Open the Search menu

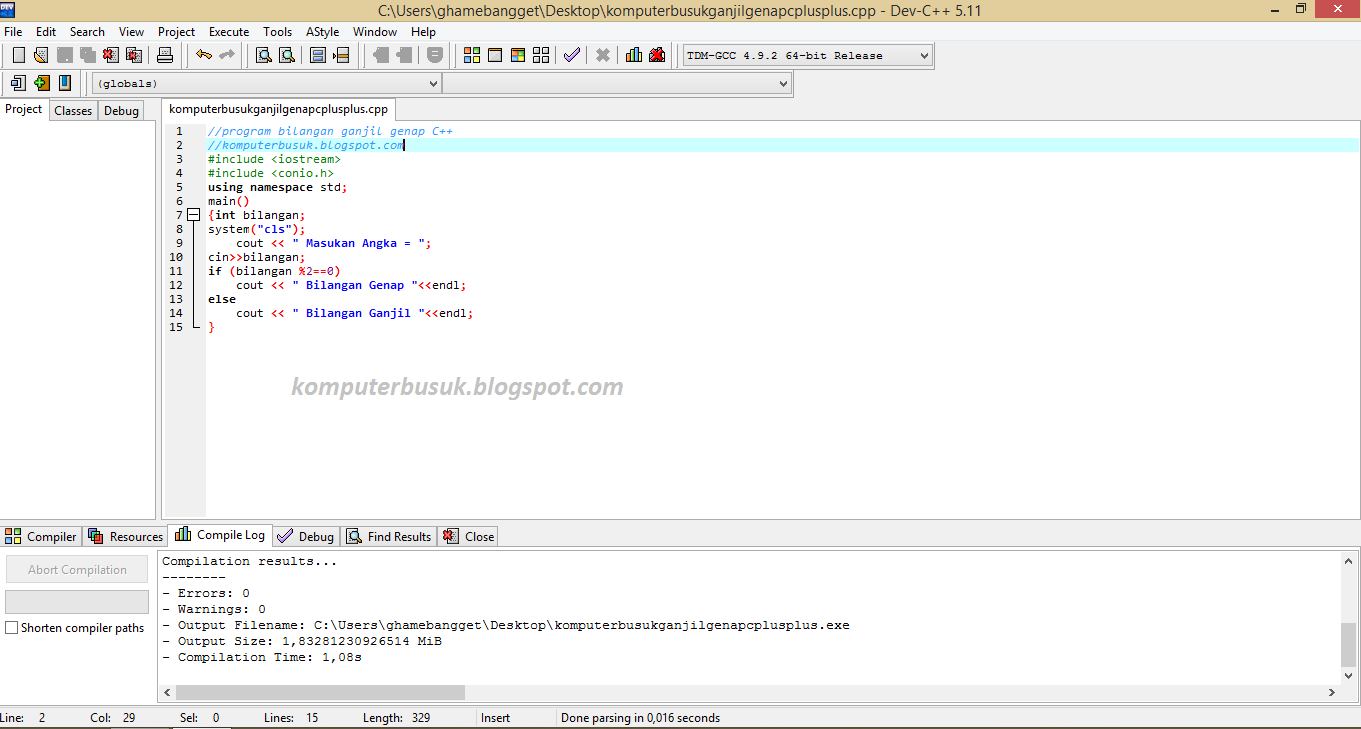pyautogui.click(x=87, y=32)
